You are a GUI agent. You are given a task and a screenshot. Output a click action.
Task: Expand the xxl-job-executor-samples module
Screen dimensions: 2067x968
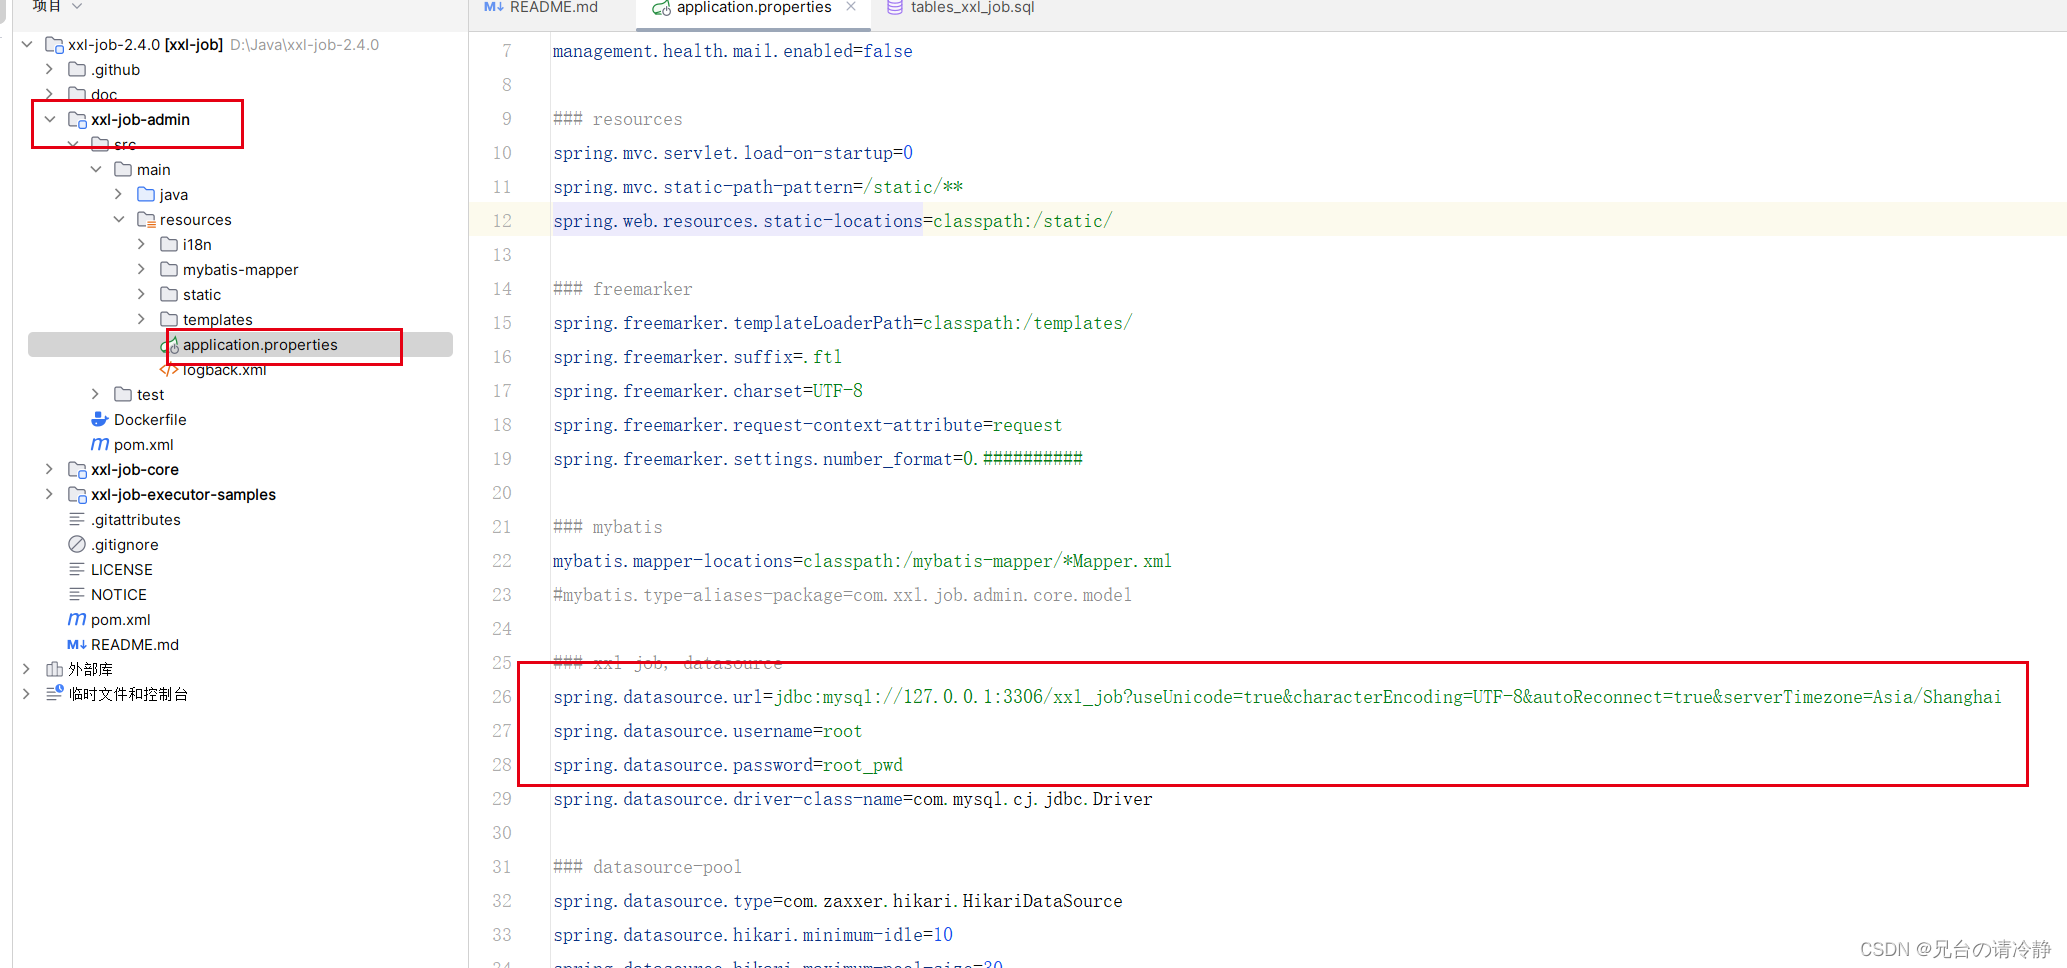click(x=50, y=494)
